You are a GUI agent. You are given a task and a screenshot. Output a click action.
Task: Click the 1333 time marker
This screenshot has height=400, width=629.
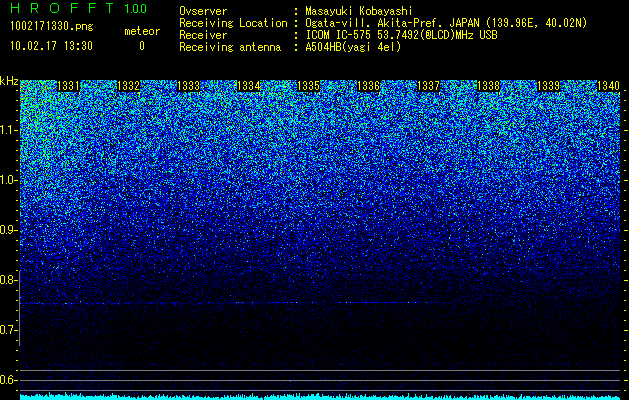tap(189, 86)
